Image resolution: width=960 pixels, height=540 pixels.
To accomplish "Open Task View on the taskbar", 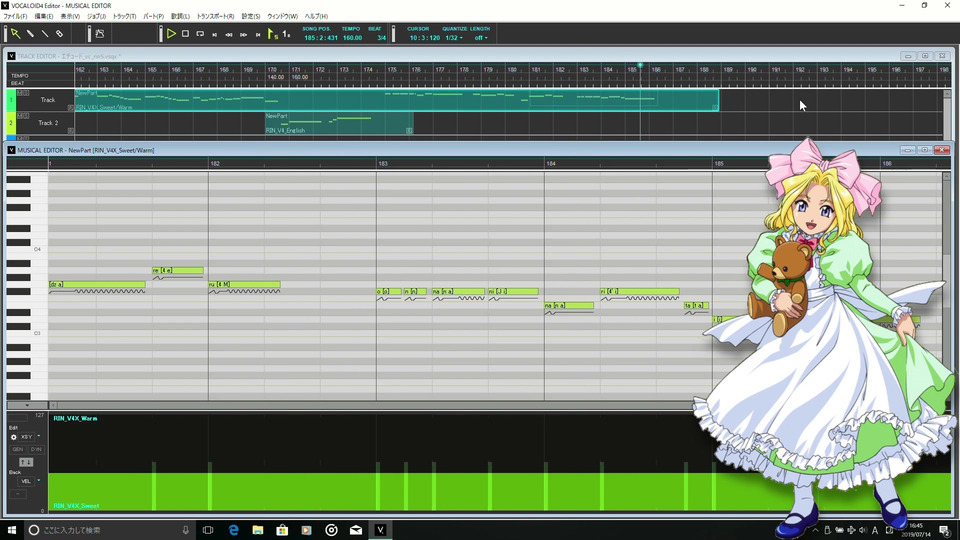I will [208, 530].
